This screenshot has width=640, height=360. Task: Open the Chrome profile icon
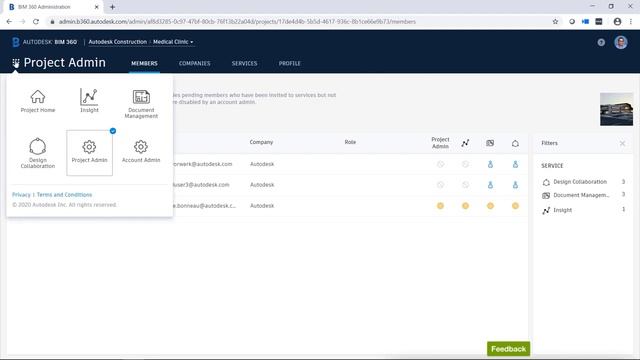(617, 22)
